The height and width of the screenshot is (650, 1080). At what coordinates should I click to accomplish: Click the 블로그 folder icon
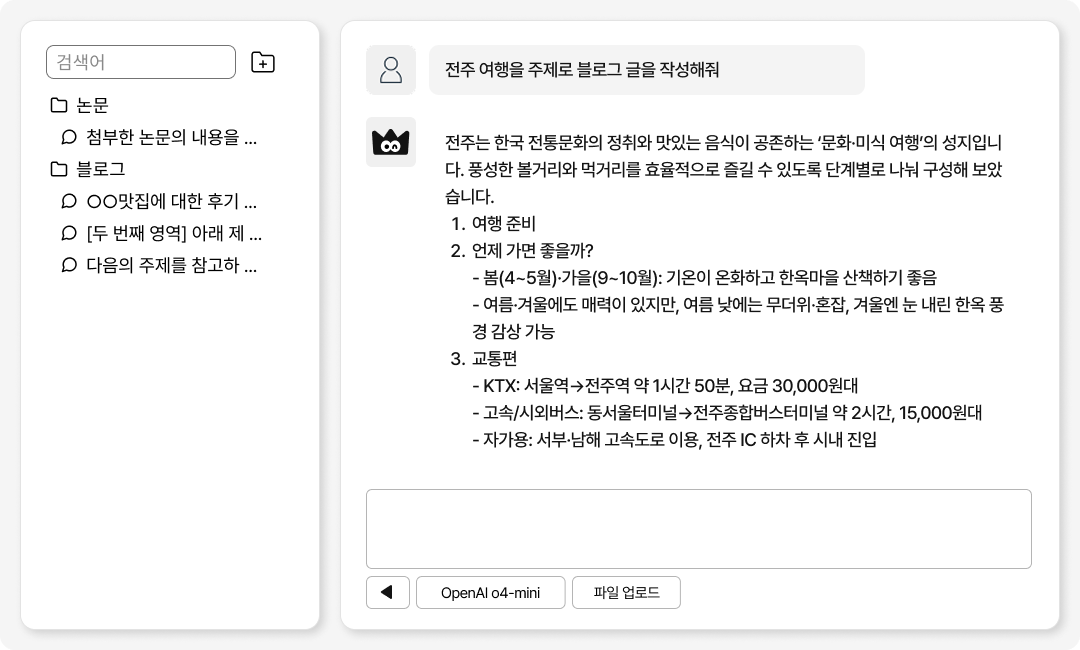59,169
